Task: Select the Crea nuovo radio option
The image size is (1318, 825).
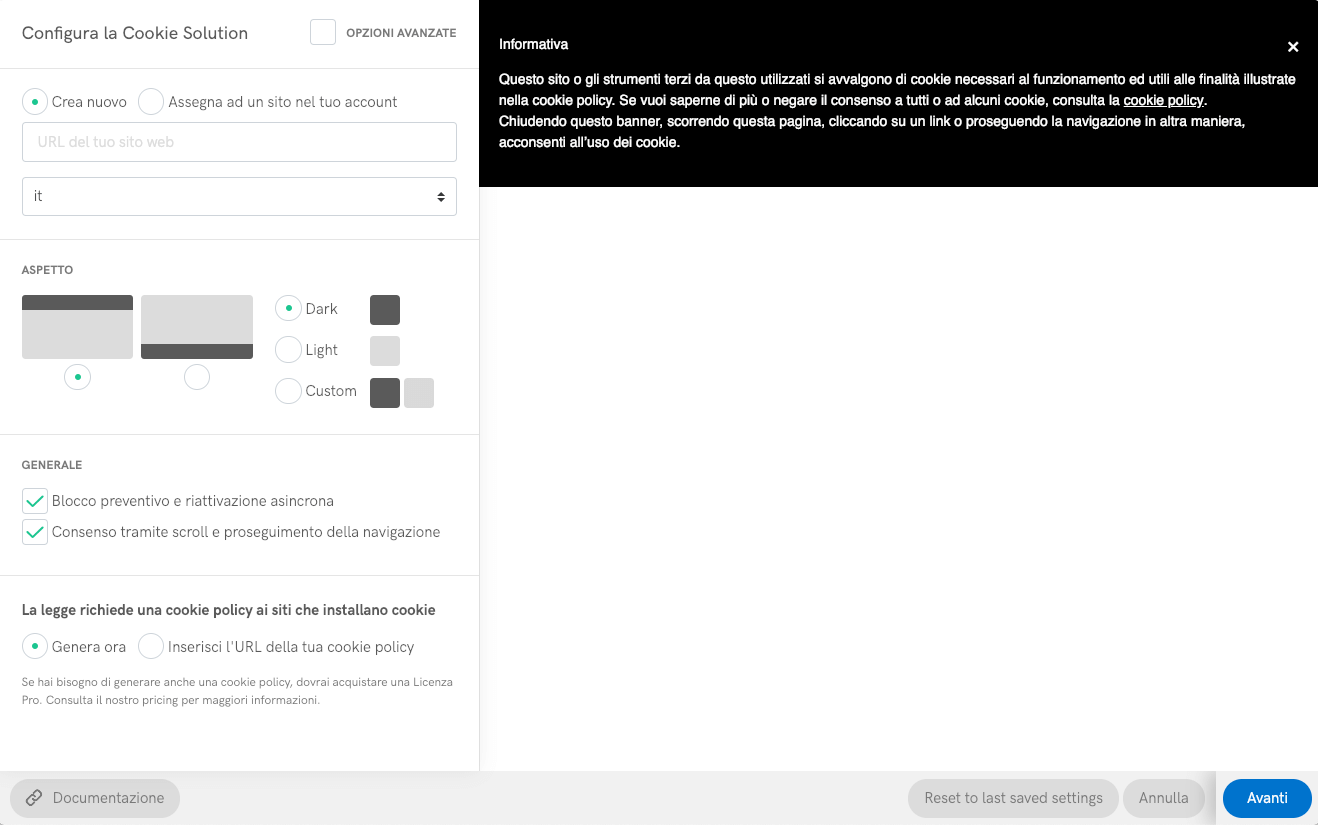Action: pyautogui.click(x=35, y=102)
